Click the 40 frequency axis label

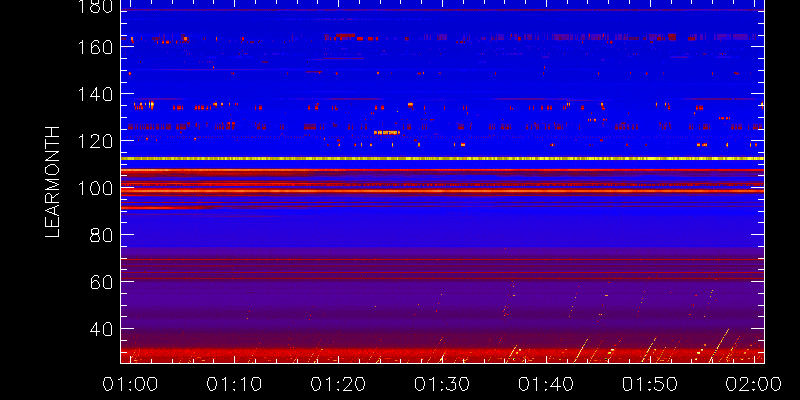pos(102,329)
